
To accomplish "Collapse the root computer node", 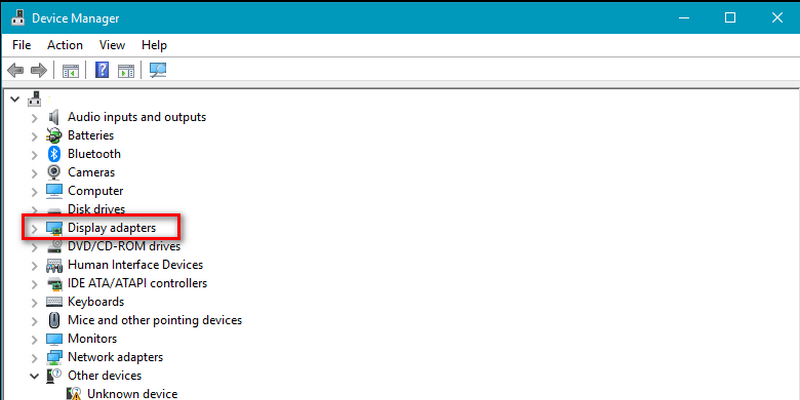I will (x=15, y=99).
